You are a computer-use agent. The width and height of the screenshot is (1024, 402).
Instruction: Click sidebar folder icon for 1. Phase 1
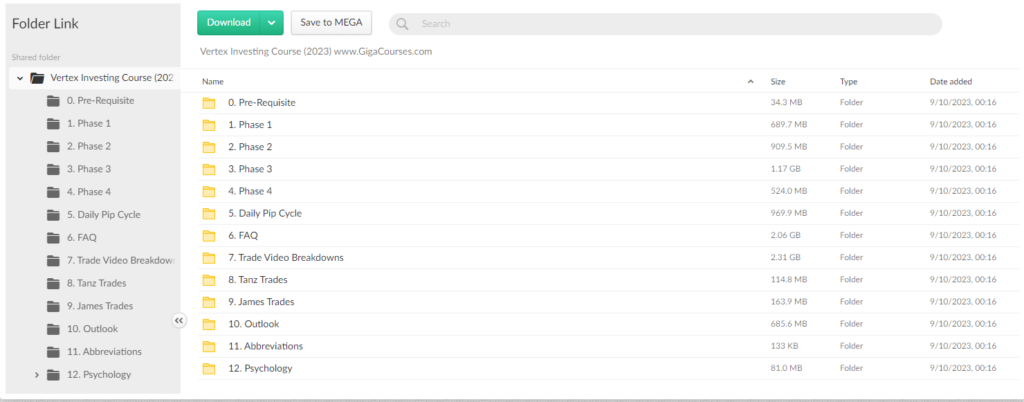click(x=53, y=124)
